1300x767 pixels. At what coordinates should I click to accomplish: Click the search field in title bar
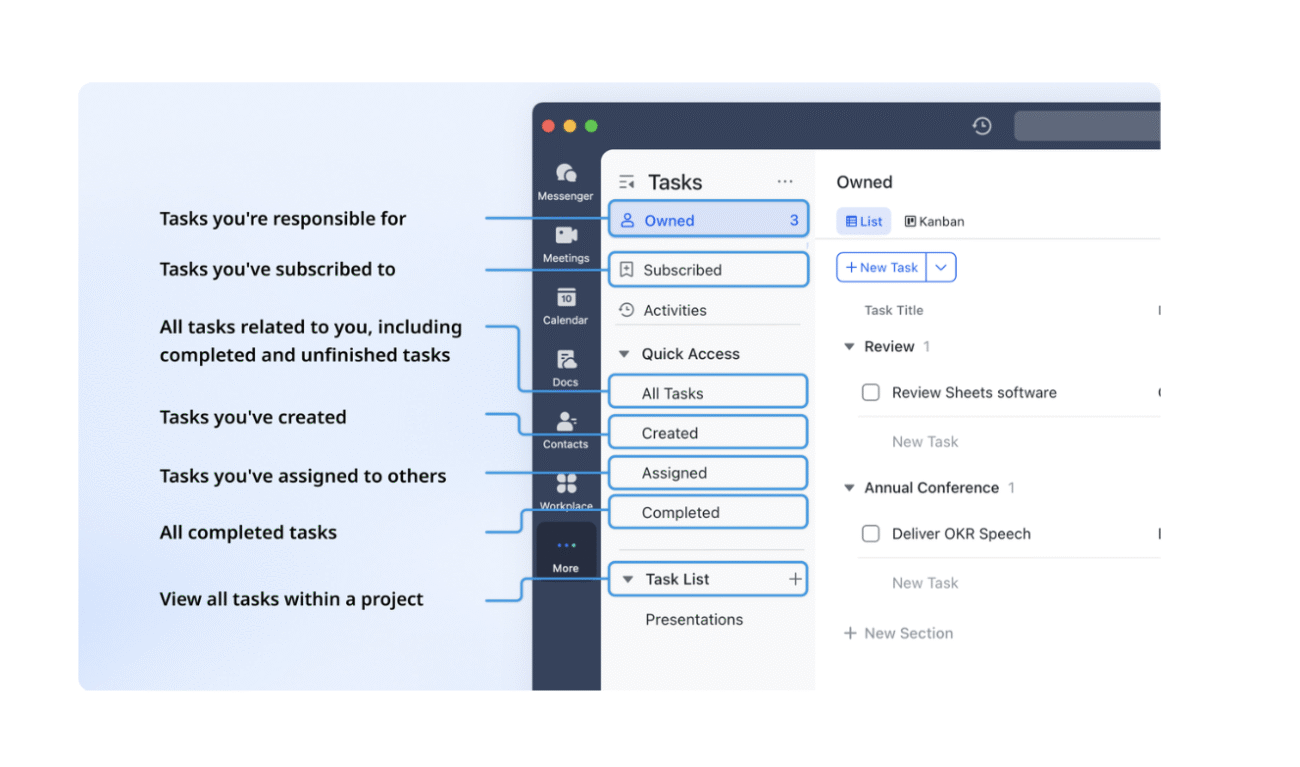tap(1086, 126)
